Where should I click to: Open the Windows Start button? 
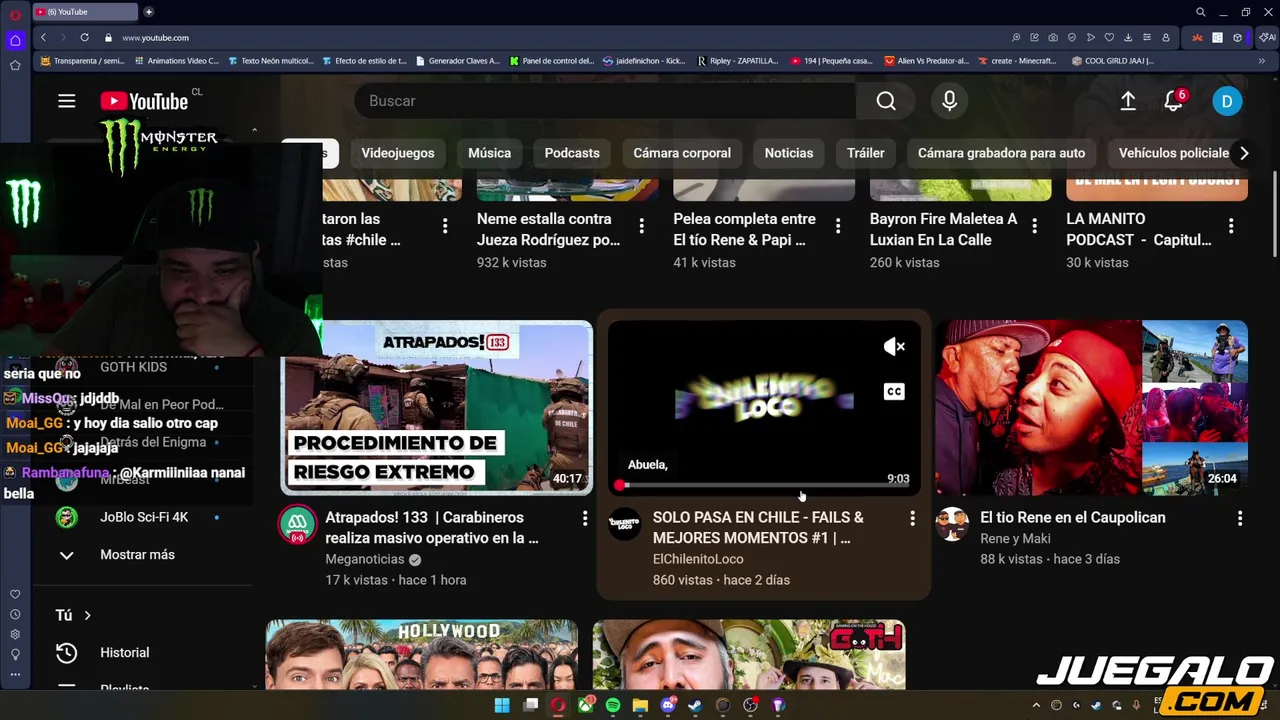pos(502,705)
